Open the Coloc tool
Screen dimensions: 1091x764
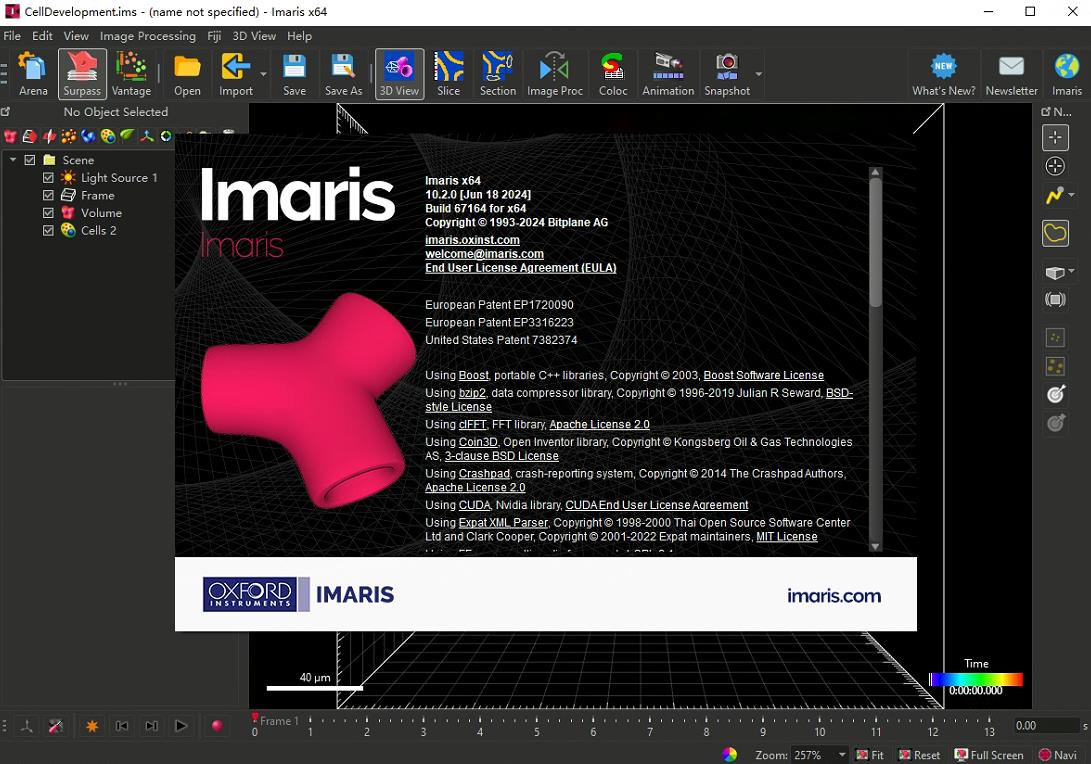(612, 74)
